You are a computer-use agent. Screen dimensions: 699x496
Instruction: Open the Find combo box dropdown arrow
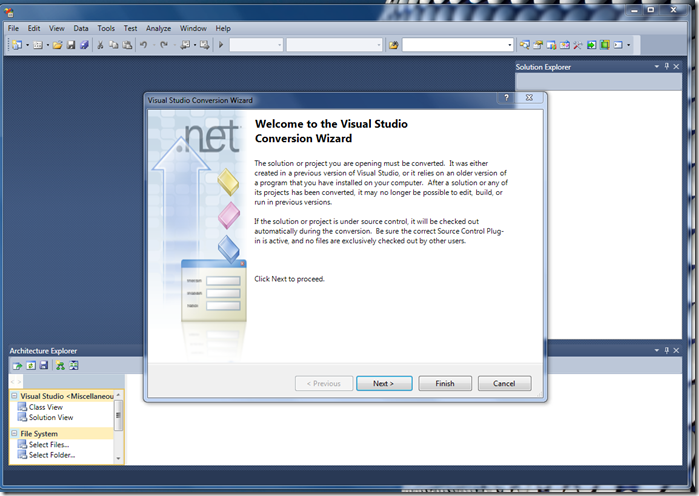coord(510,45)
